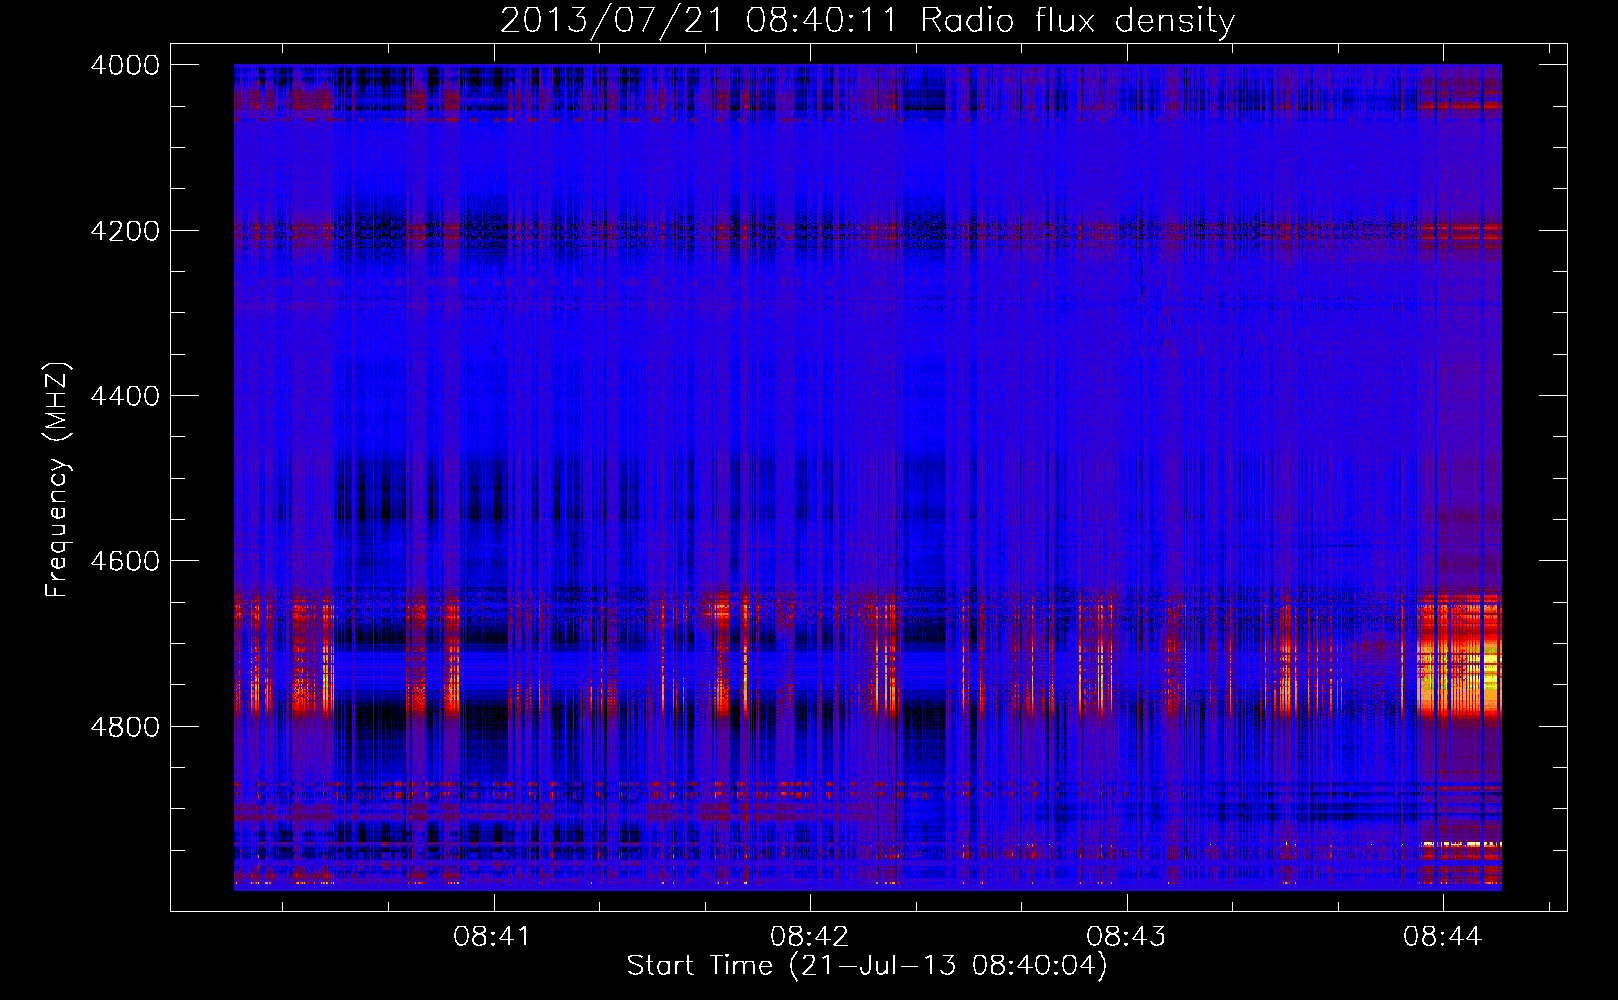
Task: Click the 4000 frequency tick label
Action: pos(125,65)
